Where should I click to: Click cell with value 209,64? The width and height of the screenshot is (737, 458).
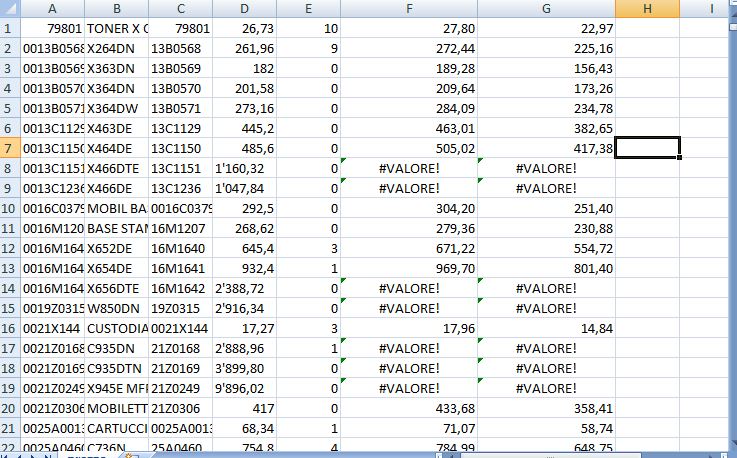(409, 88)
